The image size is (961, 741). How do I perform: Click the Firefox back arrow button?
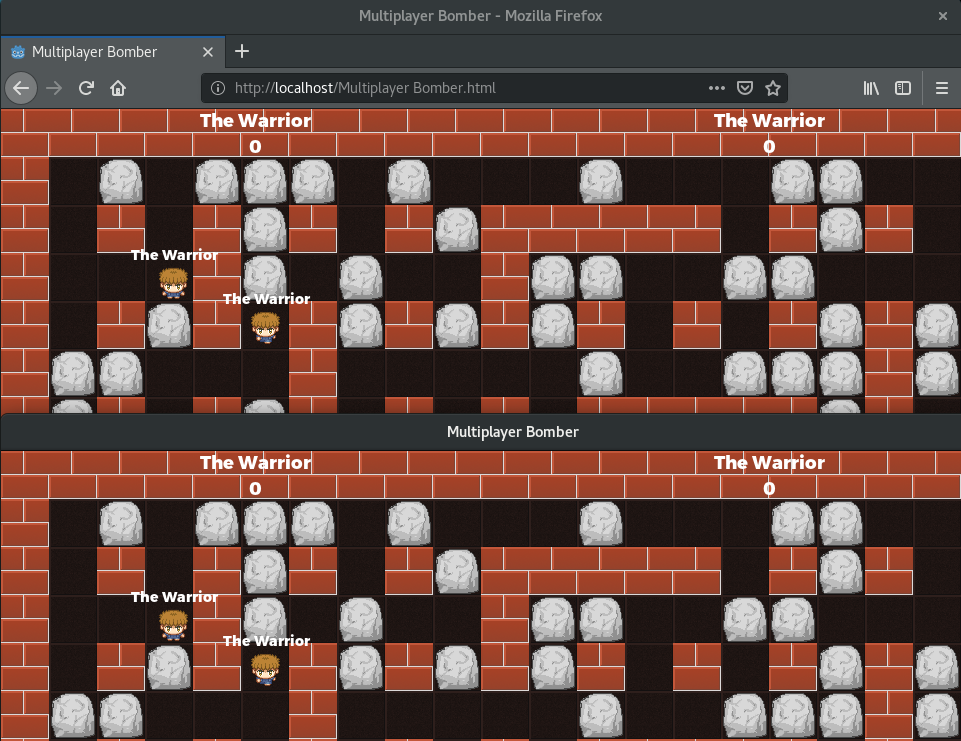21,88
